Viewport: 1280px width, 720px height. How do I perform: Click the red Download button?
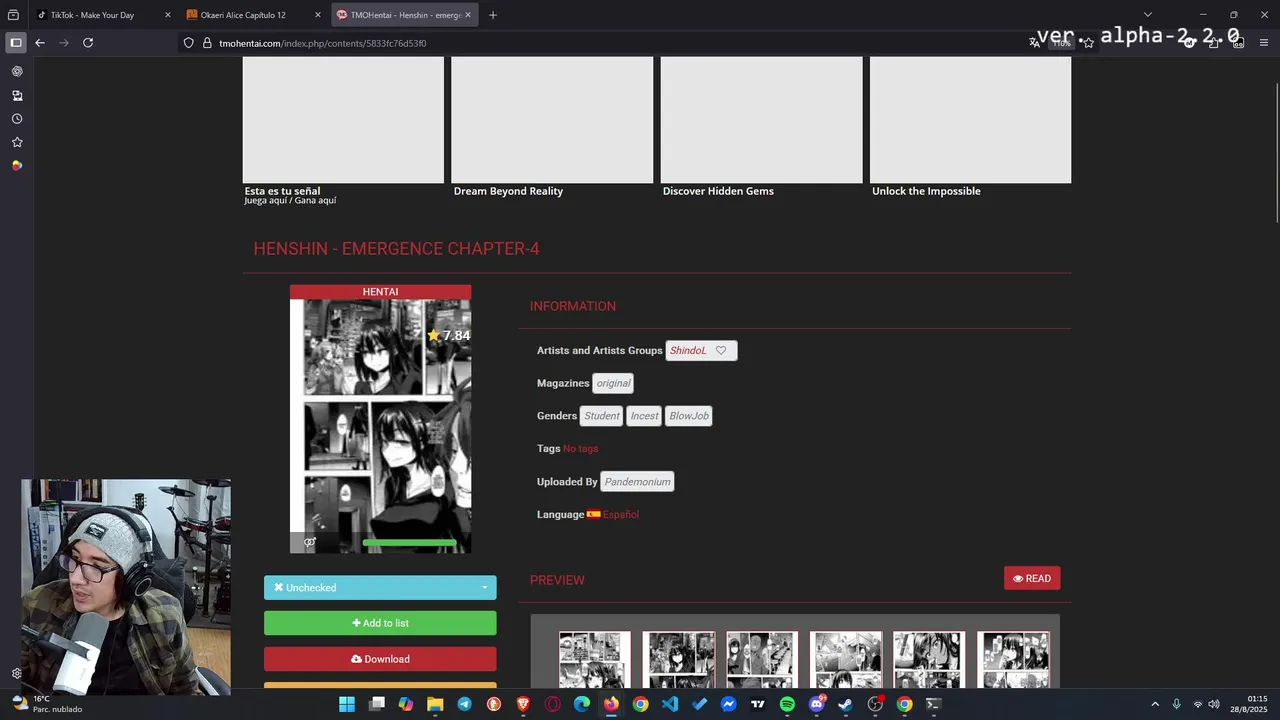coord(380,659)
